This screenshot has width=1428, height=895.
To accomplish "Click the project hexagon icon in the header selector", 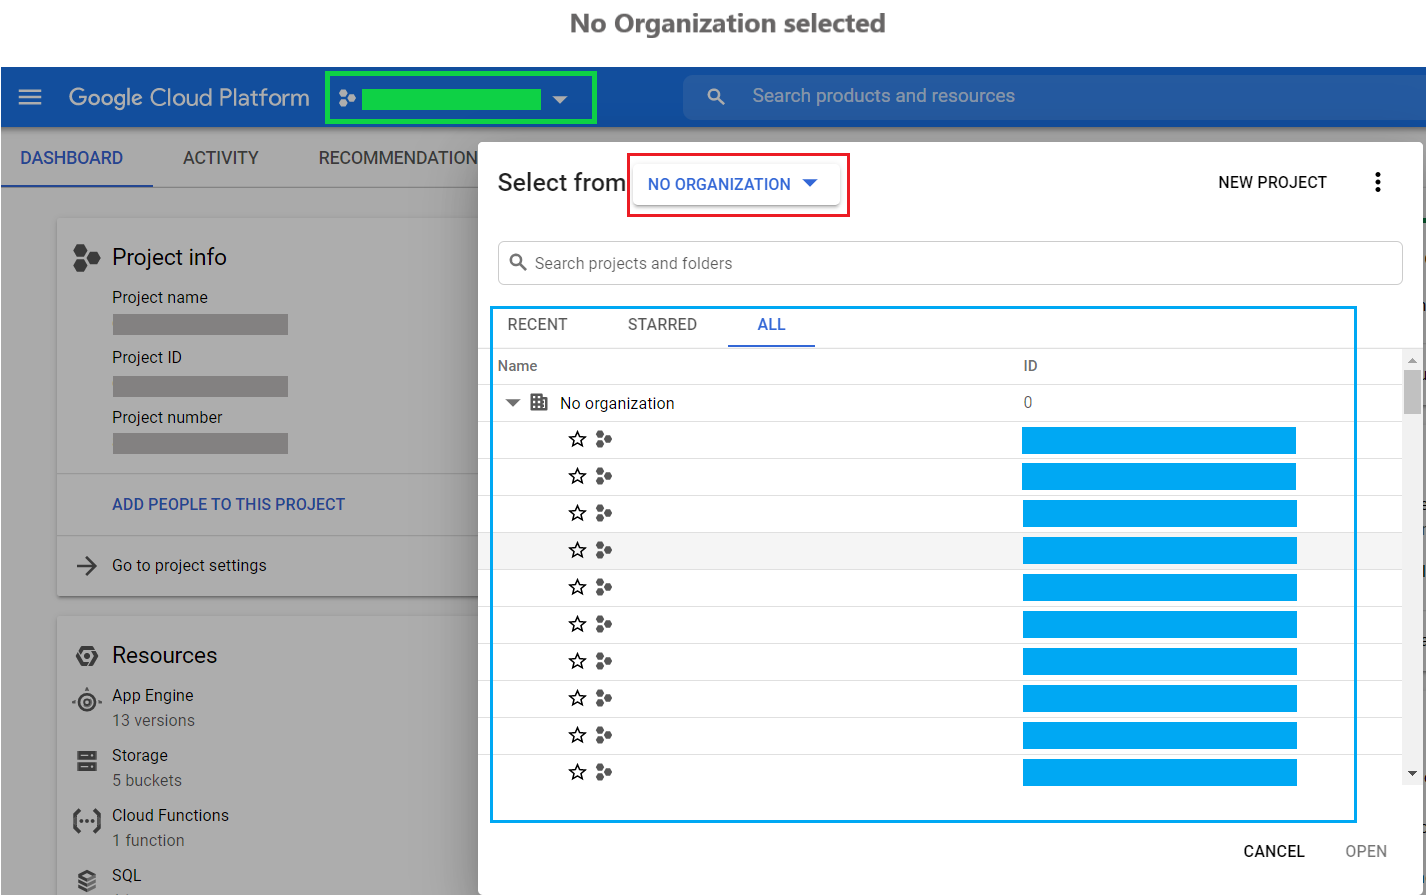I will coord(347,98).
